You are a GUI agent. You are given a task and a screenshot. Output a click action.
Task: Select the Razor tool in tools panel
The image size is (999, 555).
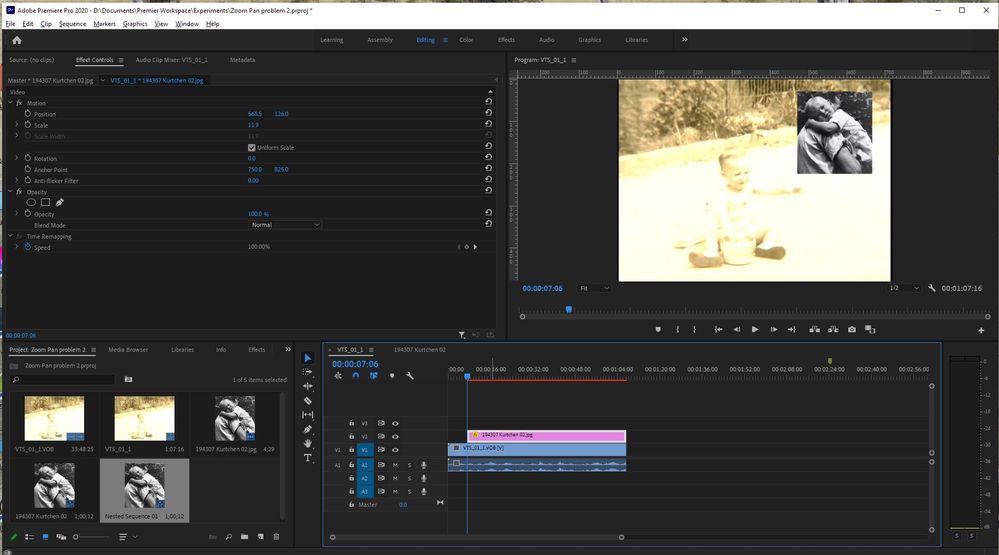pyautogui.click(x=308, y=400)
